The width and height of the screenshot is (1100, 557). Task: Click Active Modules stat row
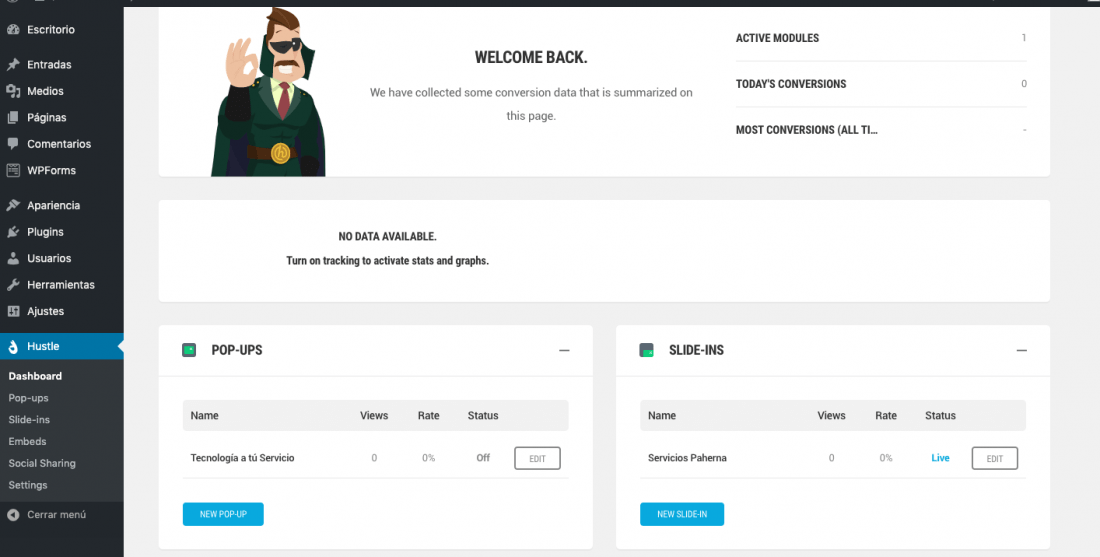coord(881,38)
